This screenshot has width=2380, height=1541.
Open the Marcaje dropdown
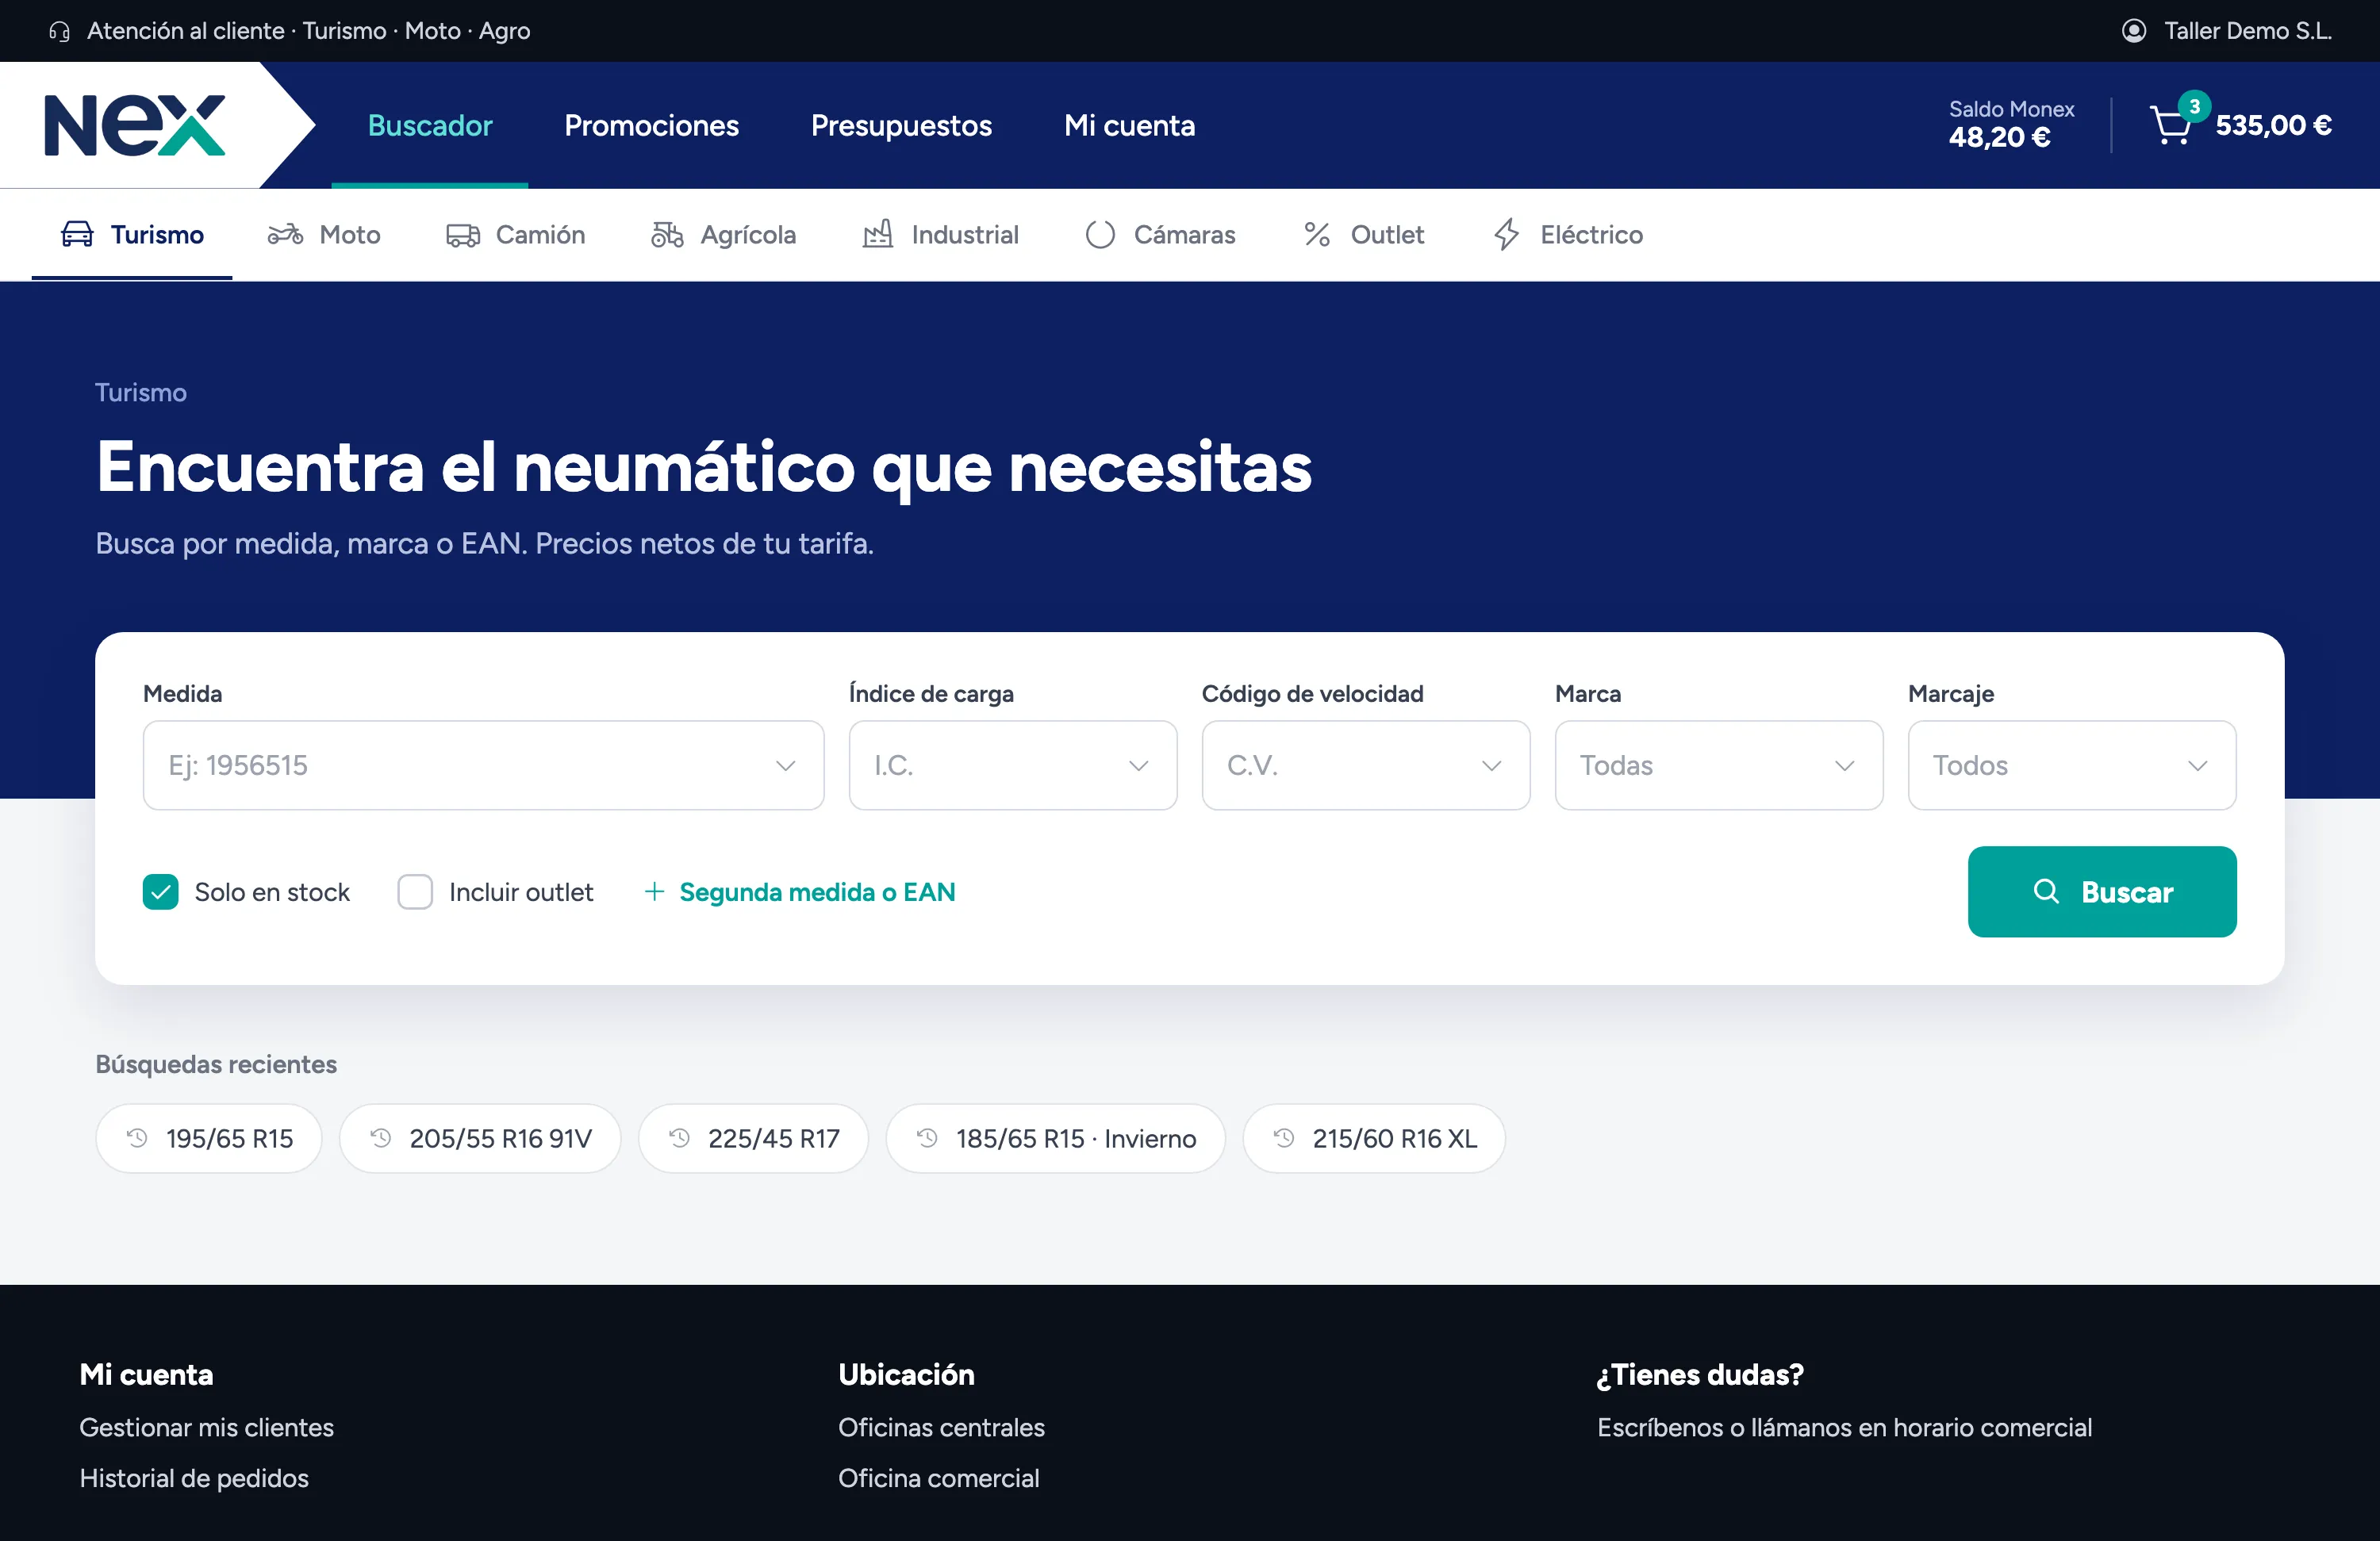point(2071,765)
